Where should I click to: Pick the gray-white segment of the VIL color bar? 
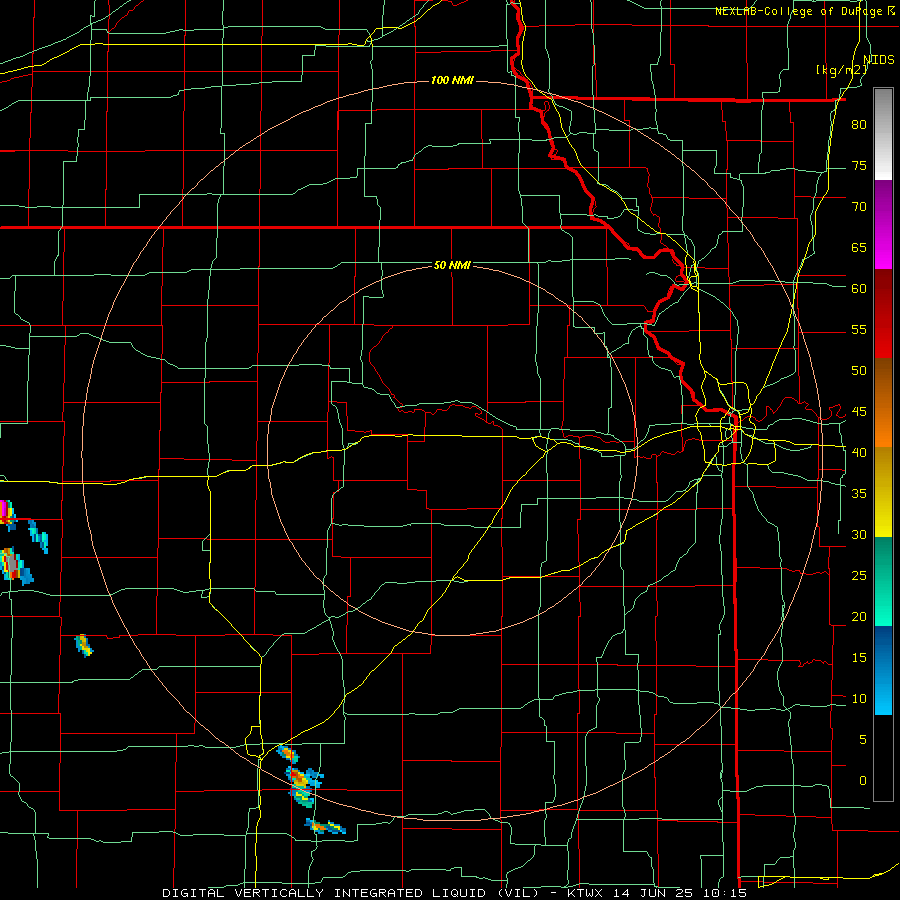click(883, 134)
